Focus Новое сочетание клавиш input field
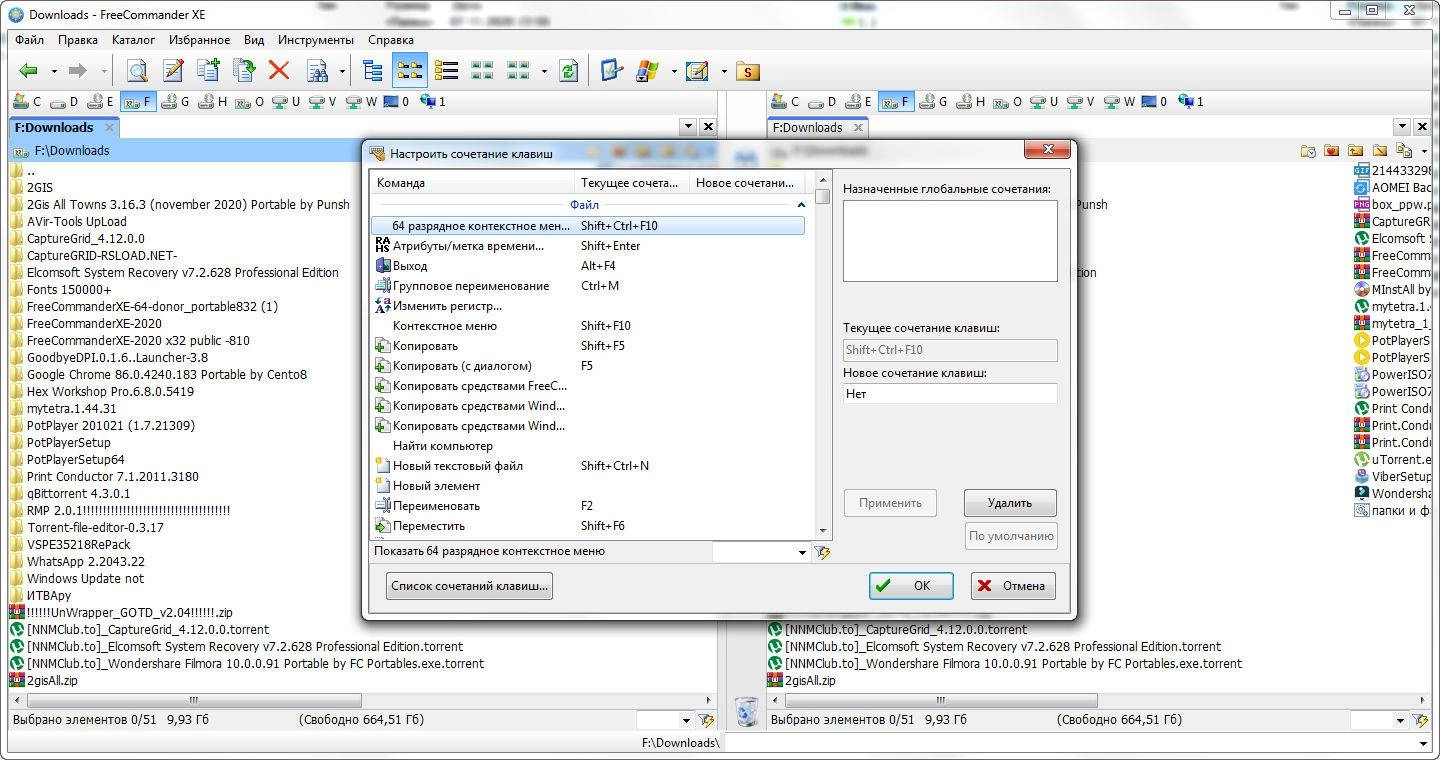 click(x=950, y=394)
